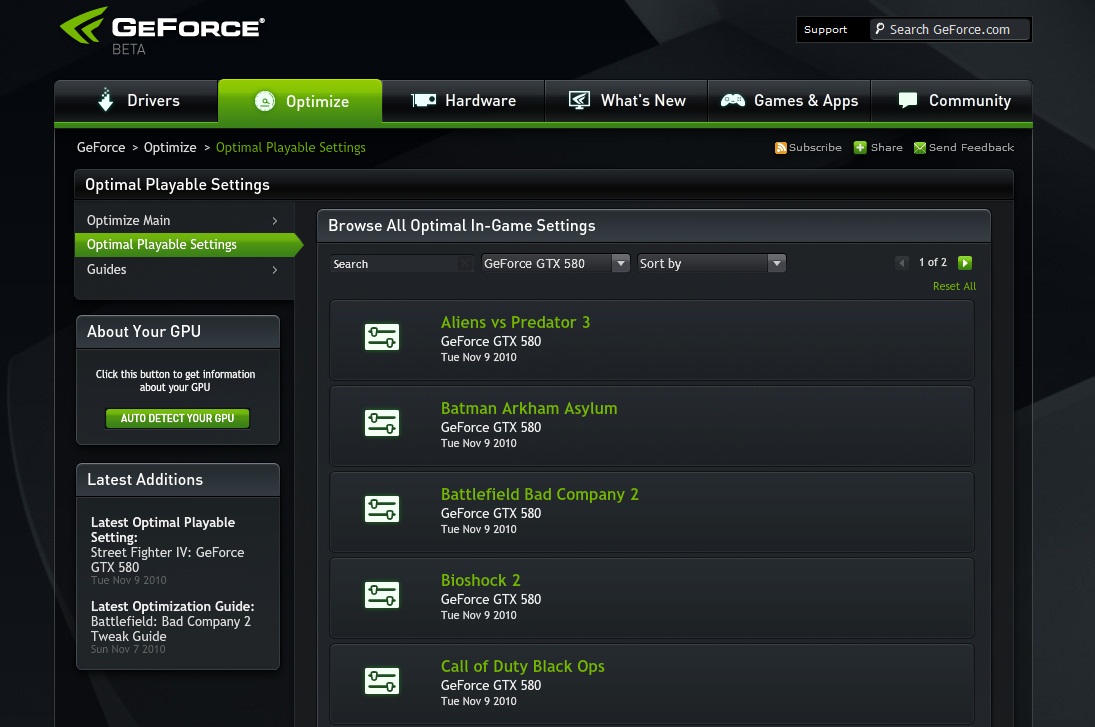
Task: Open Battlefield Bad Company 2 settings
Action: (540, 494)
